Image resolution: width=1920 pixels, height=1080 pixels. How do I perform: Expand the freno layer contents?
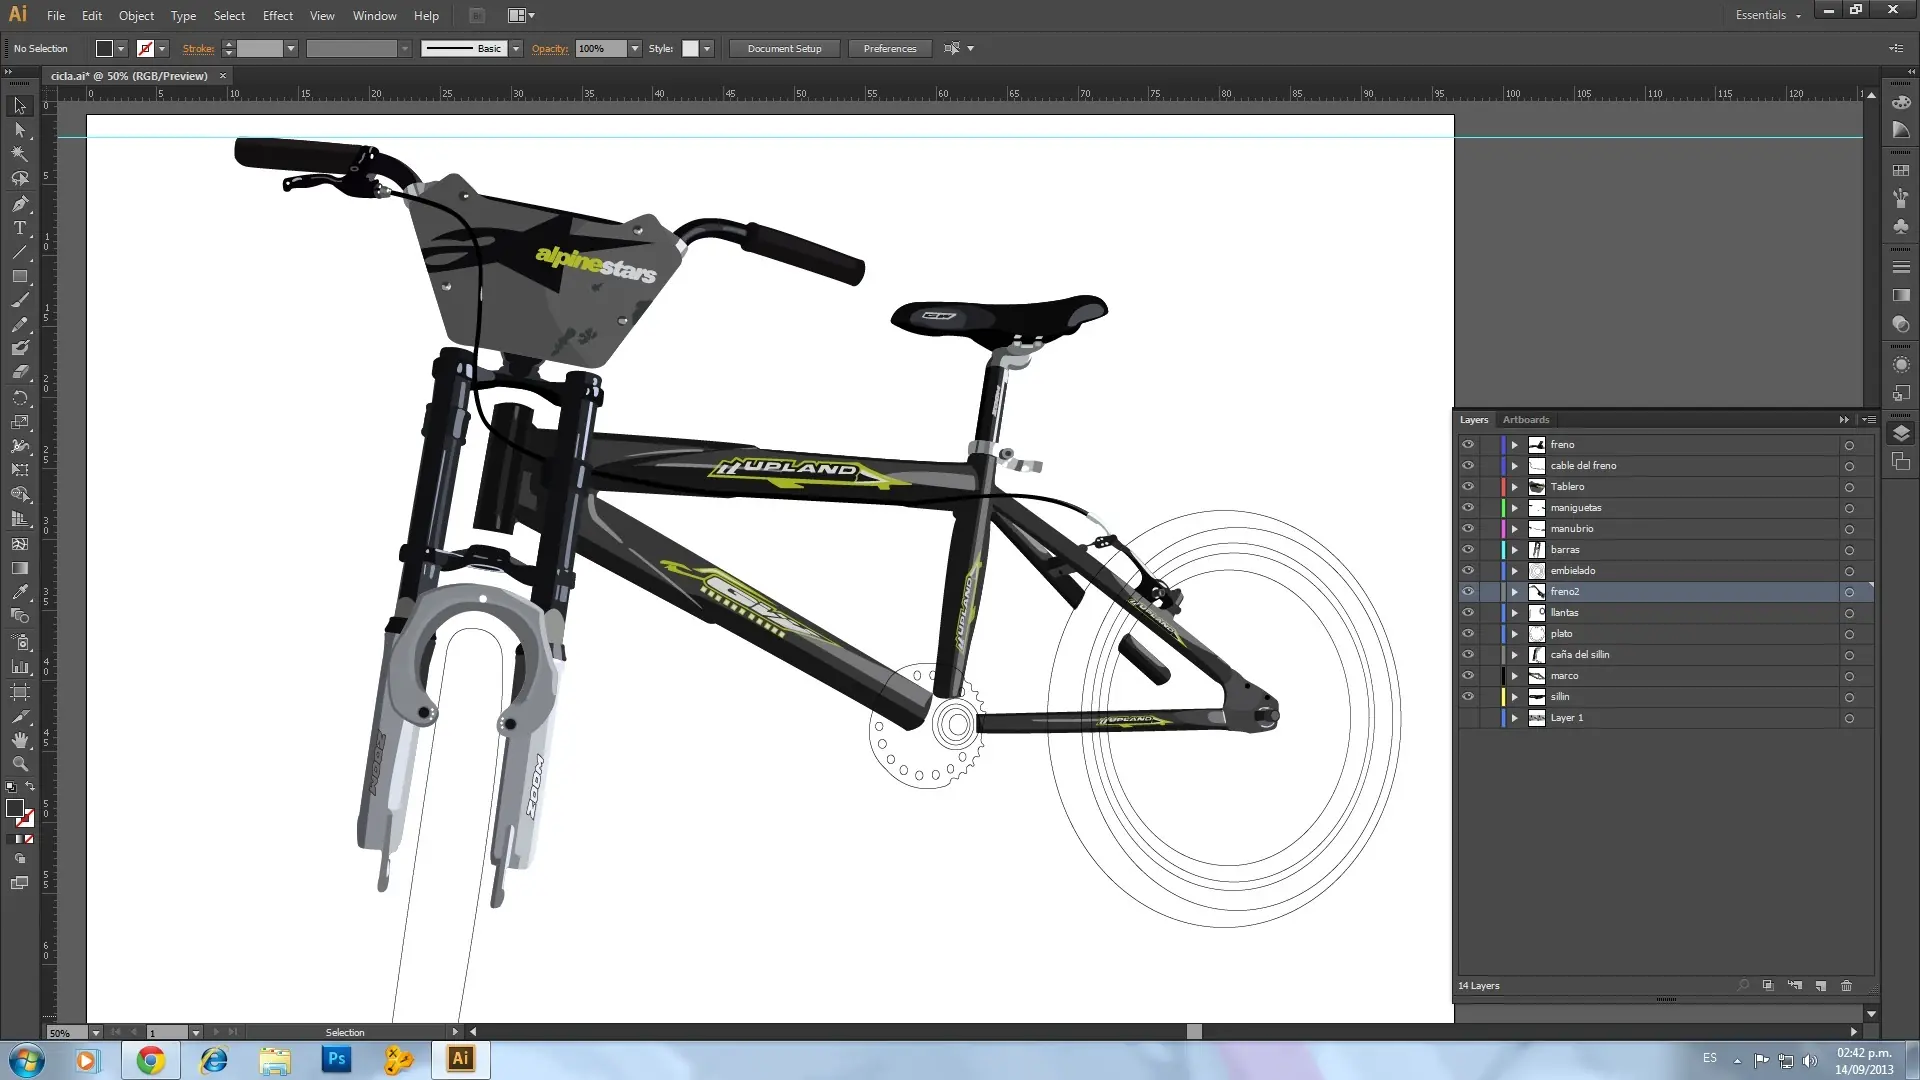click(x=1515, y=445)
